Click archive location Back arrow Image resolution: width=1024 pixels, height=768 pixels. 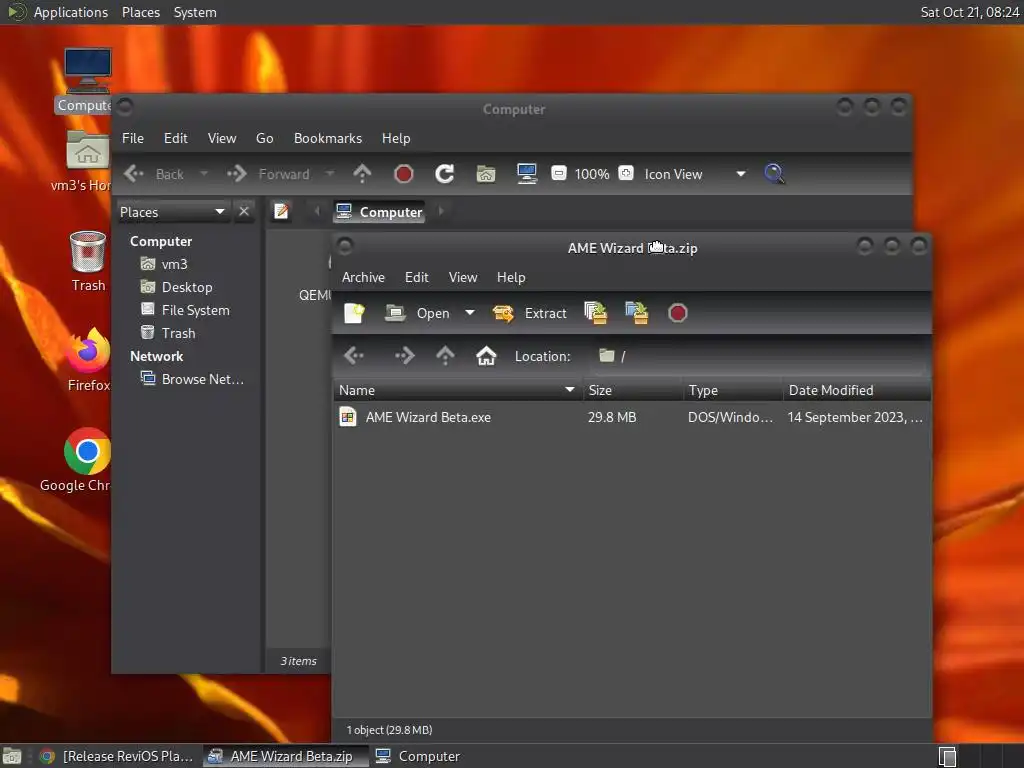[354, 356]
